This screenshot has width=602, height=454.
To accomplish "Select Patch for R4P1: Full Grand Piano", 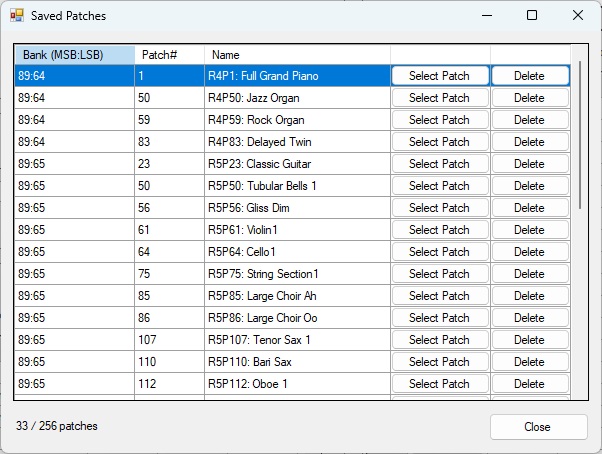I will click(x=440, y=76).
